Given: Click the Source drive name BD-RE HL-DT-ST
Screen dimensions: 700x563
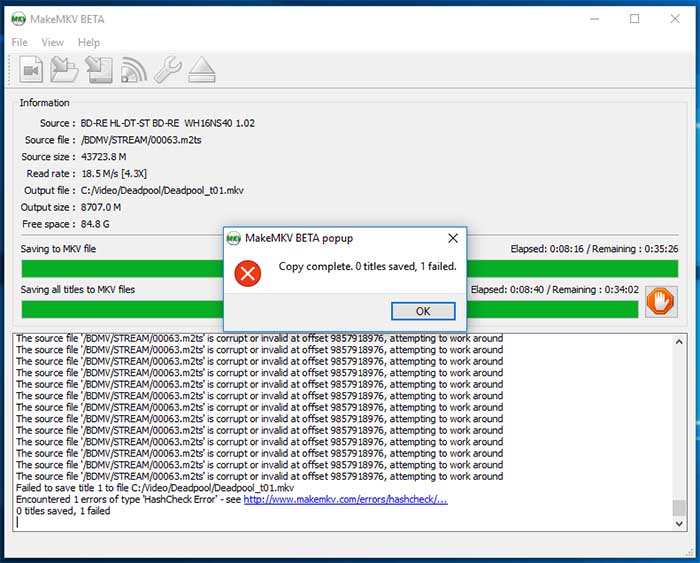Looking at the screenshot, I should (x=167, y=123).
